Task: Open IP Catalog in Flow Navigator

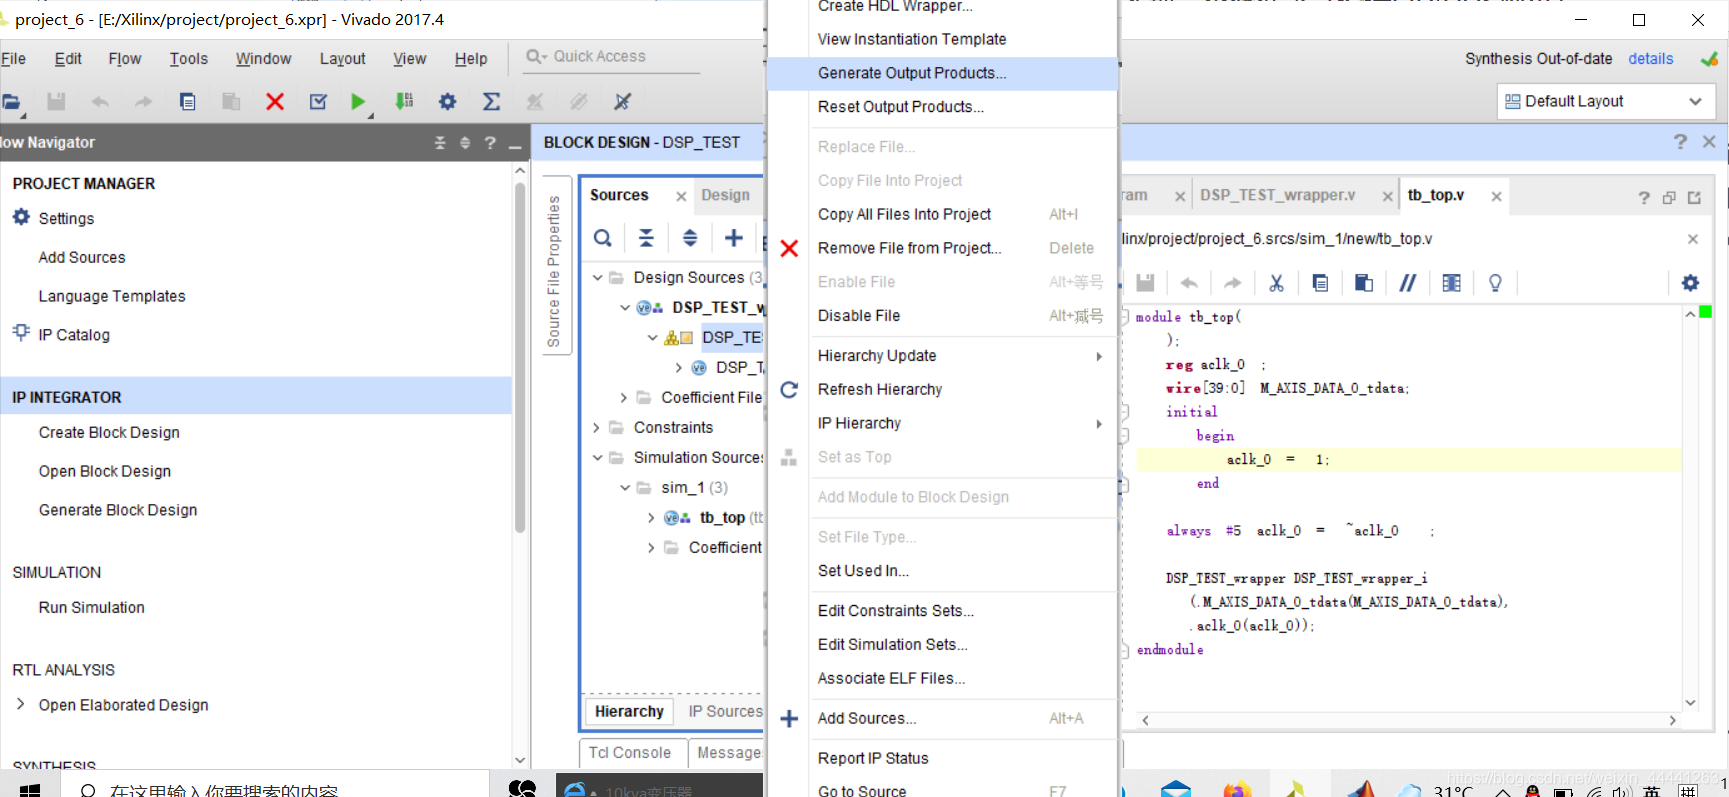Action: (x=74, y=335)
